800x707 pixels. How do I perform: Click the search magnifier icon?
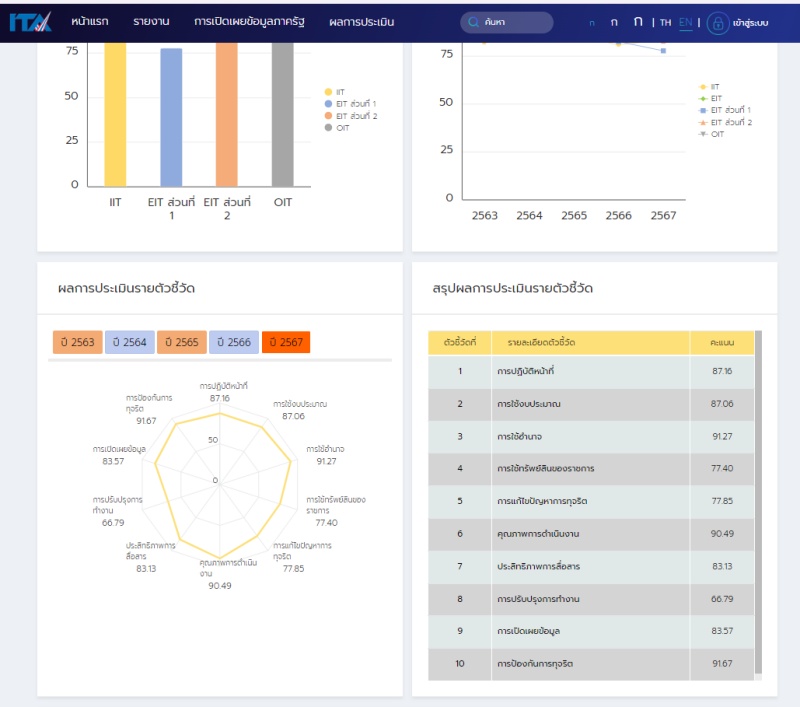(473, 22)
